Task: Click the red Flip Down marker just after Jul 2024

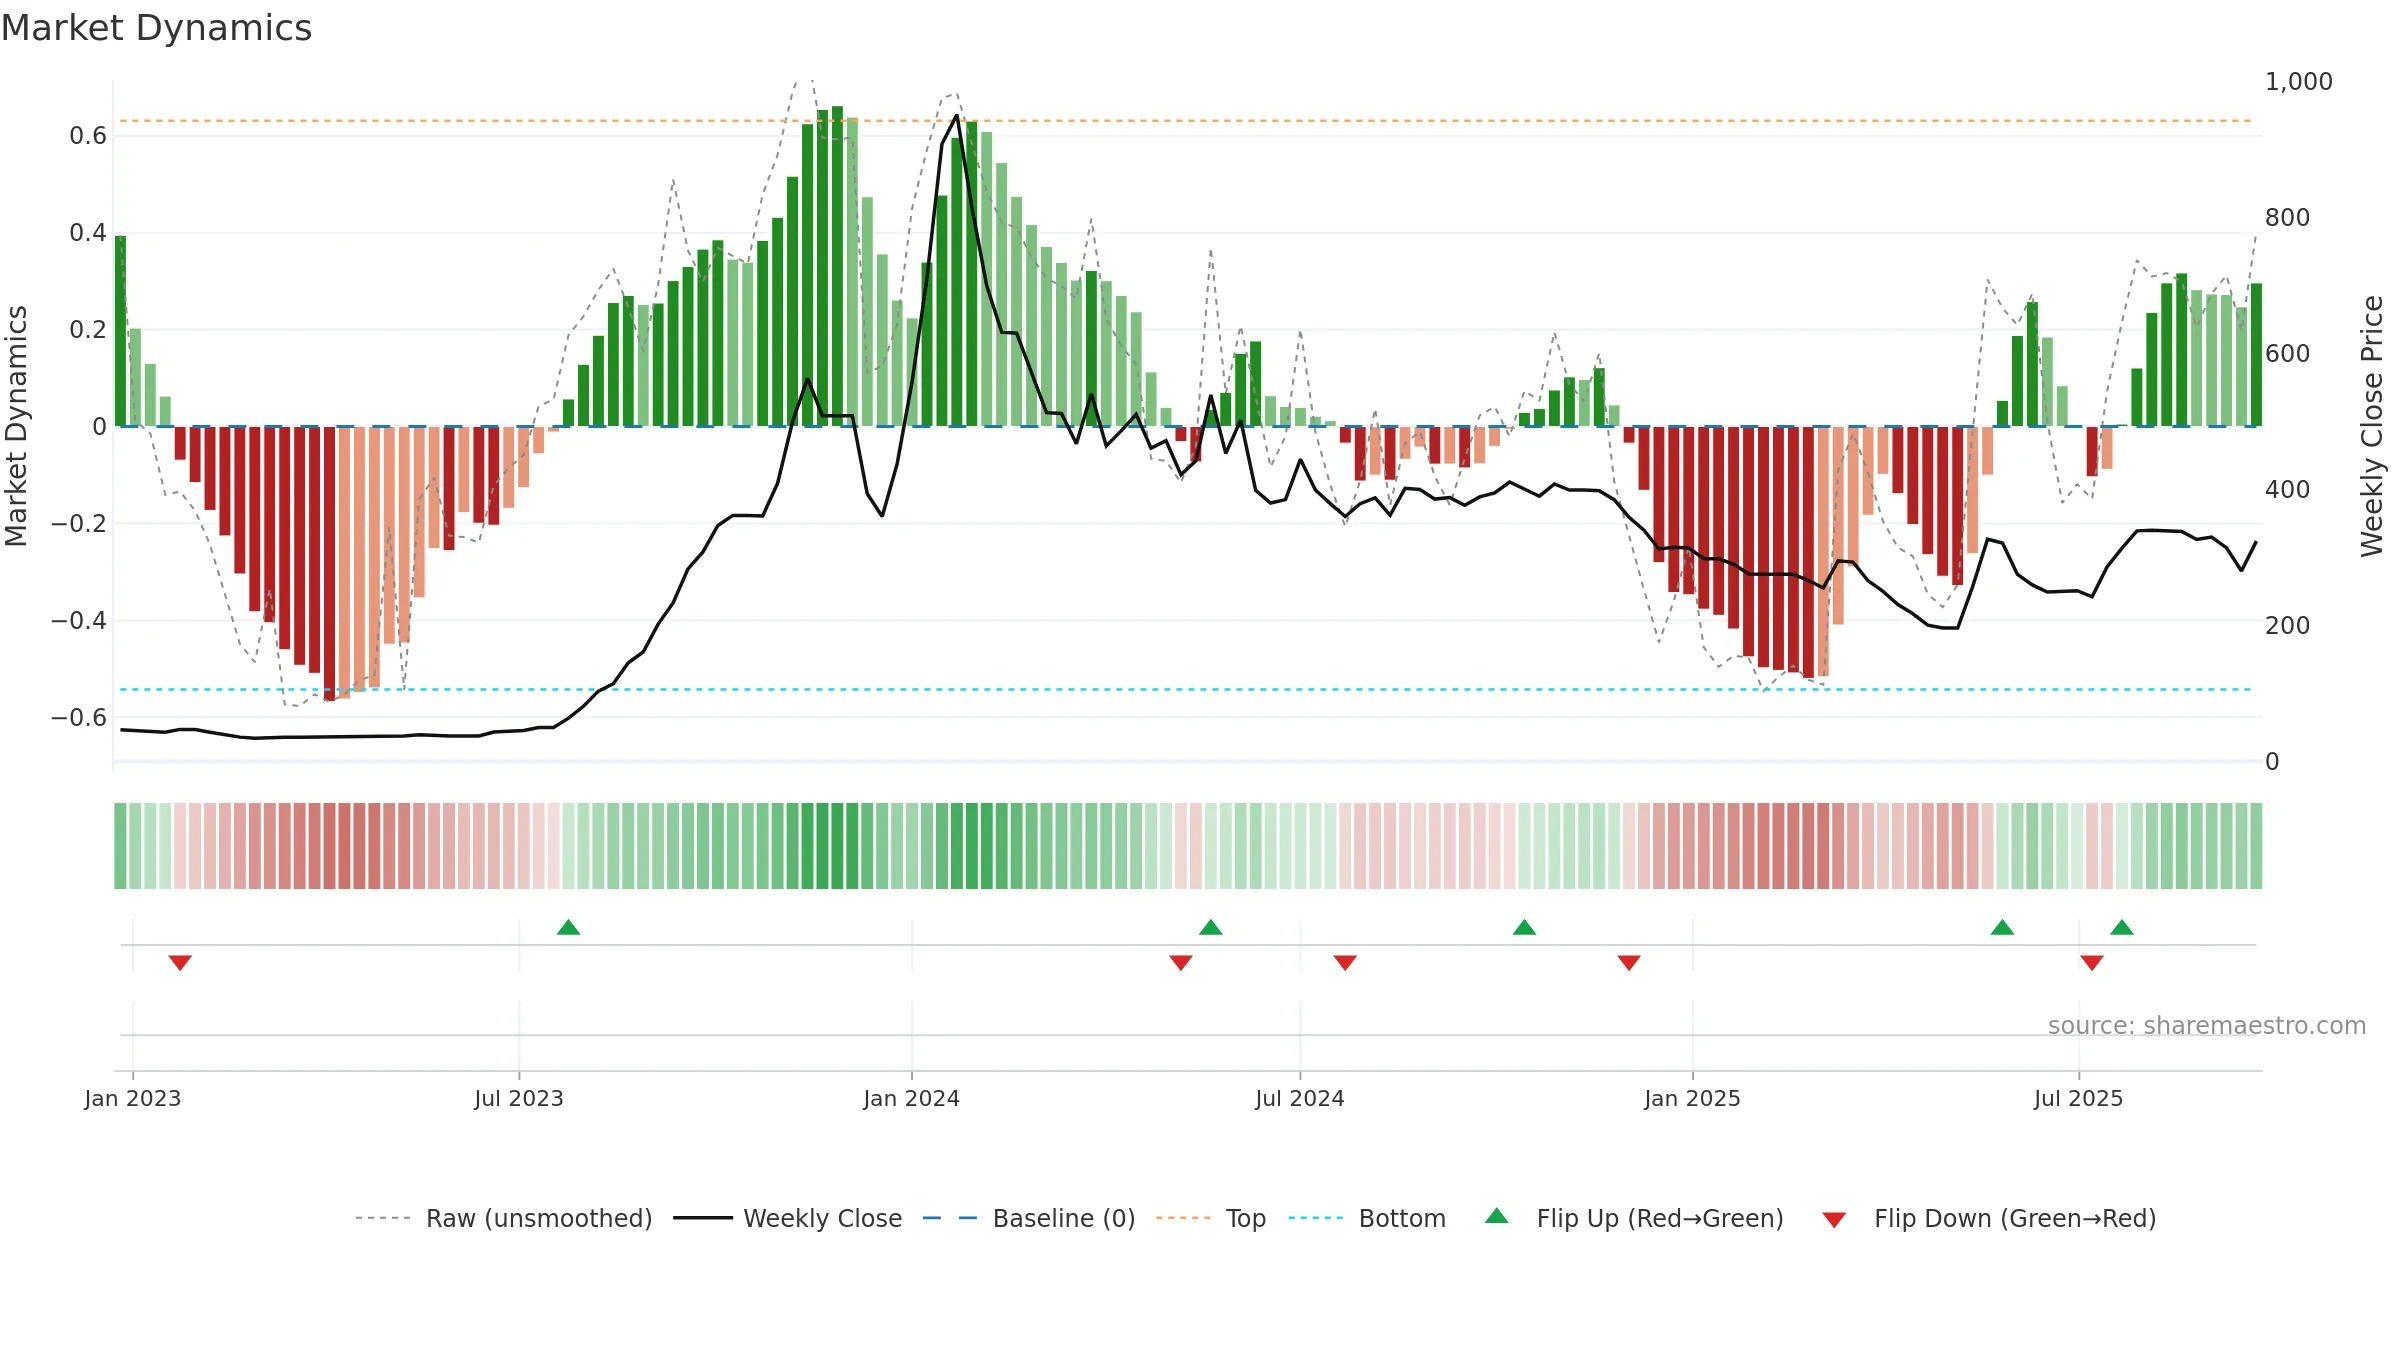Action: click(x=1345, y=962)
